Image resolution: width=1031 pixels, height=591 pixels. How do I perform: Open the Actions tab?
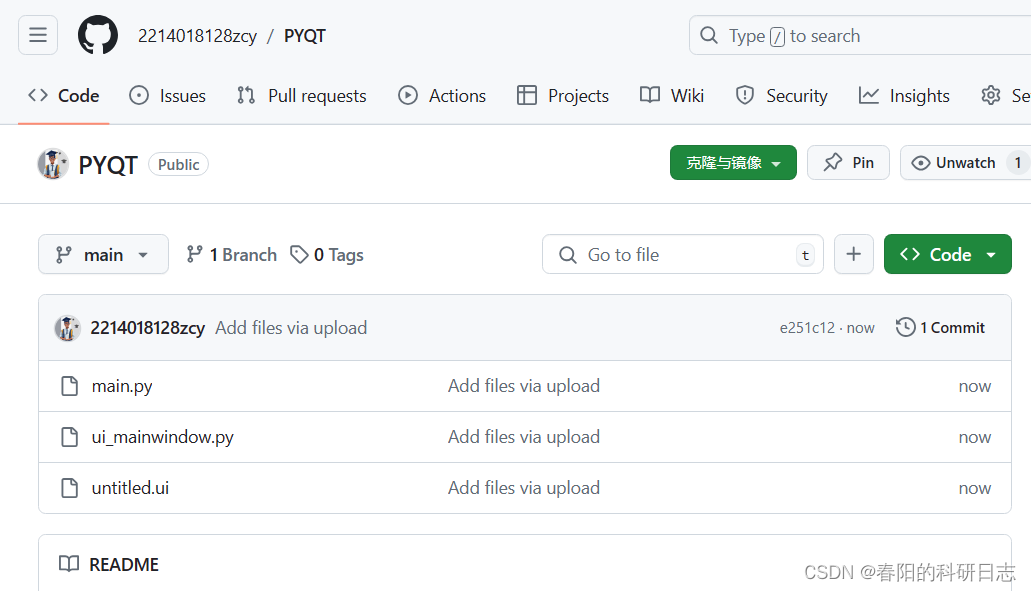(x=442, y=96)
